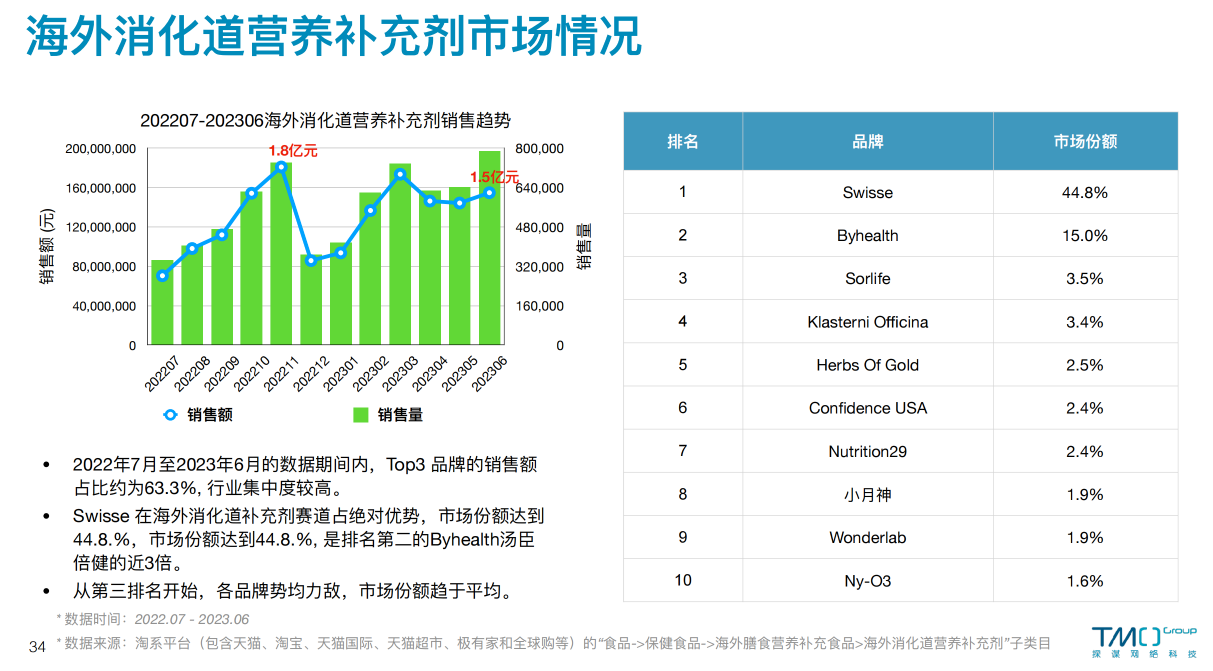This screenshot has height=671, width=1213.
Task: Click the 排名 table header
Action: (683, 142)
